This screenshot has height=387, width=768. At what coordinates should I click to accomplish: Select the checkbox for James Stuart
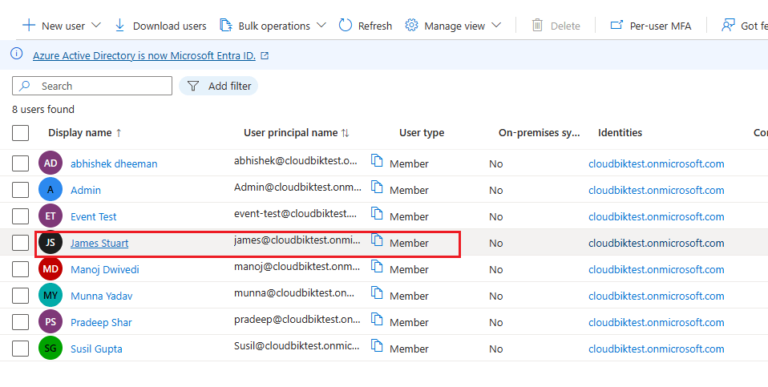21,242
